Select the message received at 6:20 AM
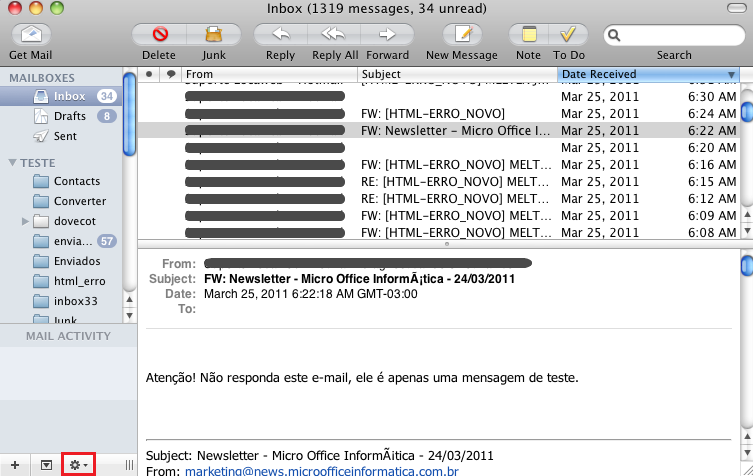 point(439,148)
